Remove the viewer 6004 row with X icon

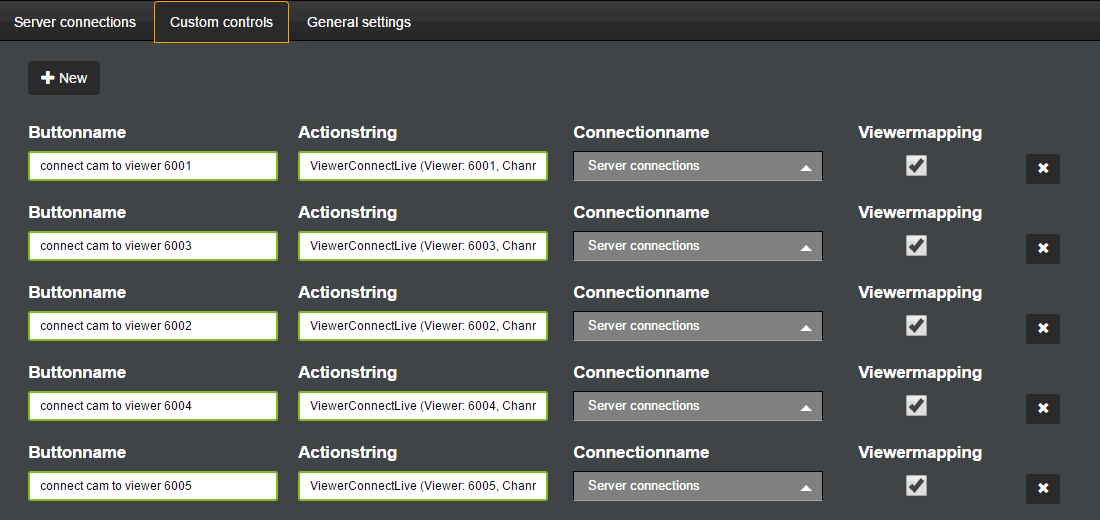(x=1042, y=408)
